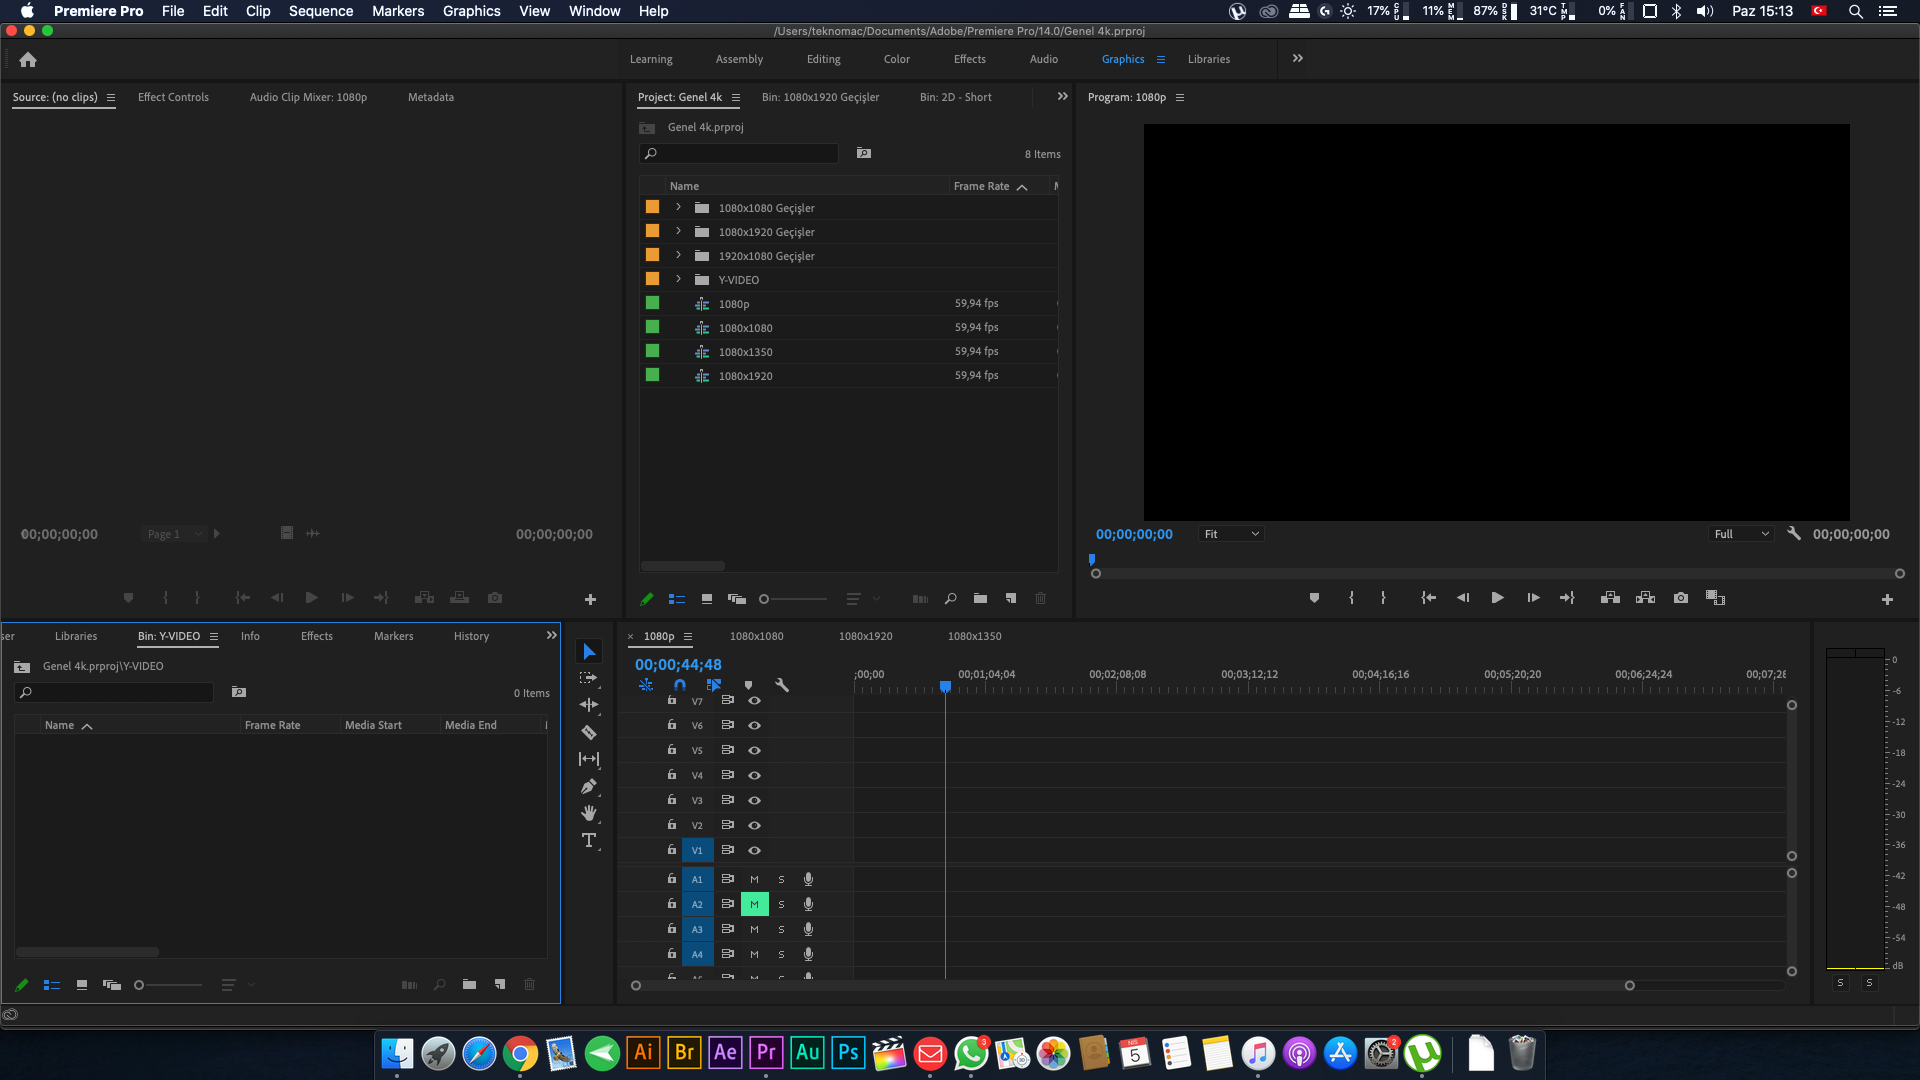Expand the Y-VIDEO bin folder

[x=678, y=279]
